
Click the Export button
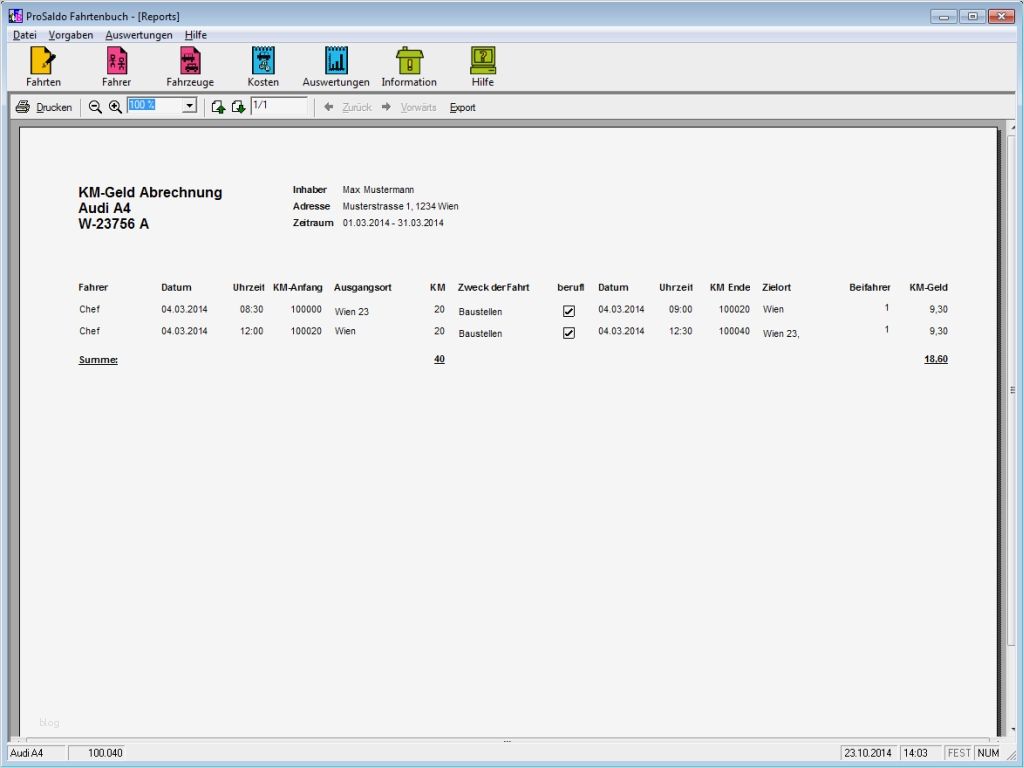coord(462,107)
